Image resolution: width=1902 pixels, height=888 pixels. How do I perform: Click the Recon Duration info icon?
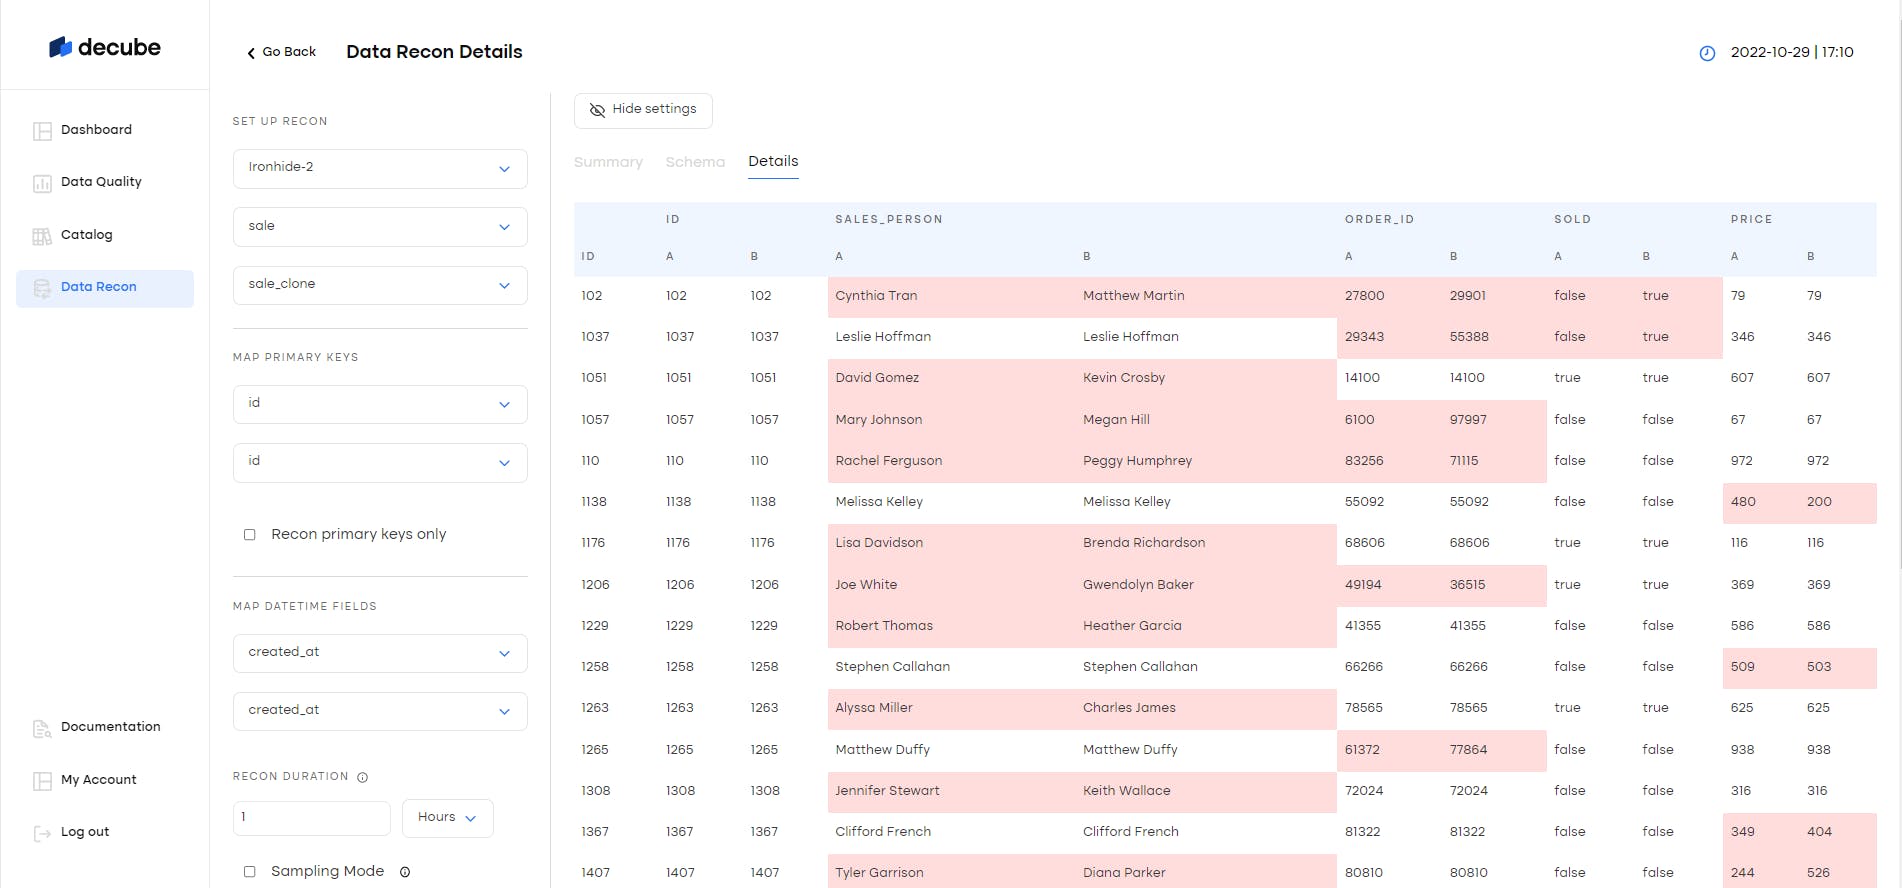pos(363,777)
